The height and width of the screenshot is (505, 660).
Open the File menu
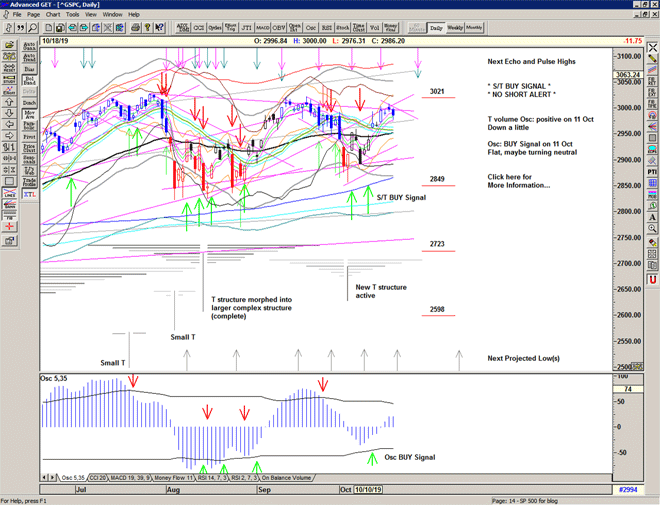point(17,14)
